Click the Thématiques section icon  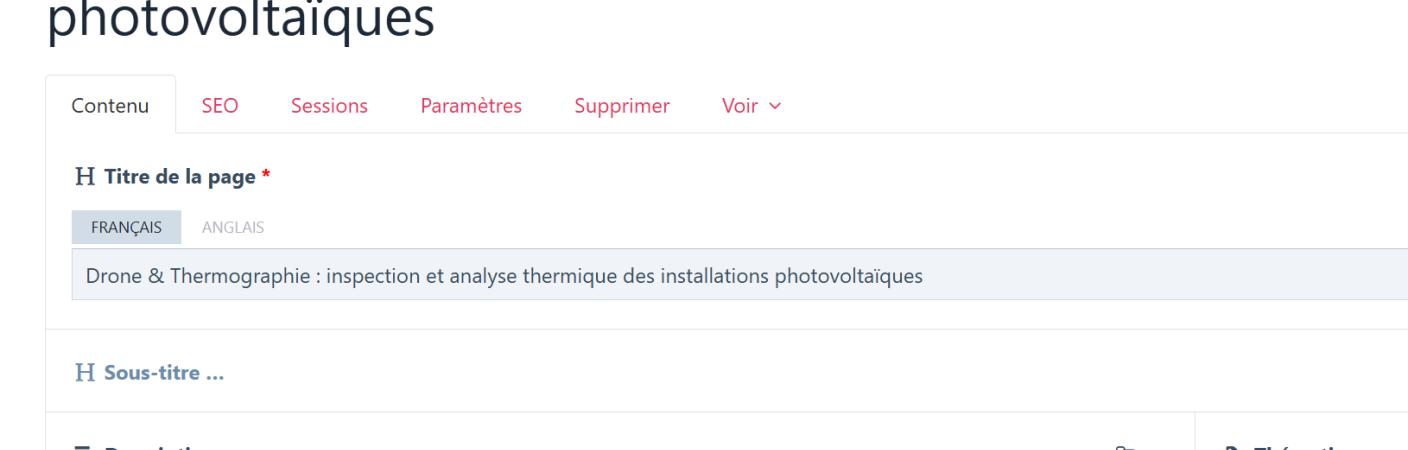1233,447
